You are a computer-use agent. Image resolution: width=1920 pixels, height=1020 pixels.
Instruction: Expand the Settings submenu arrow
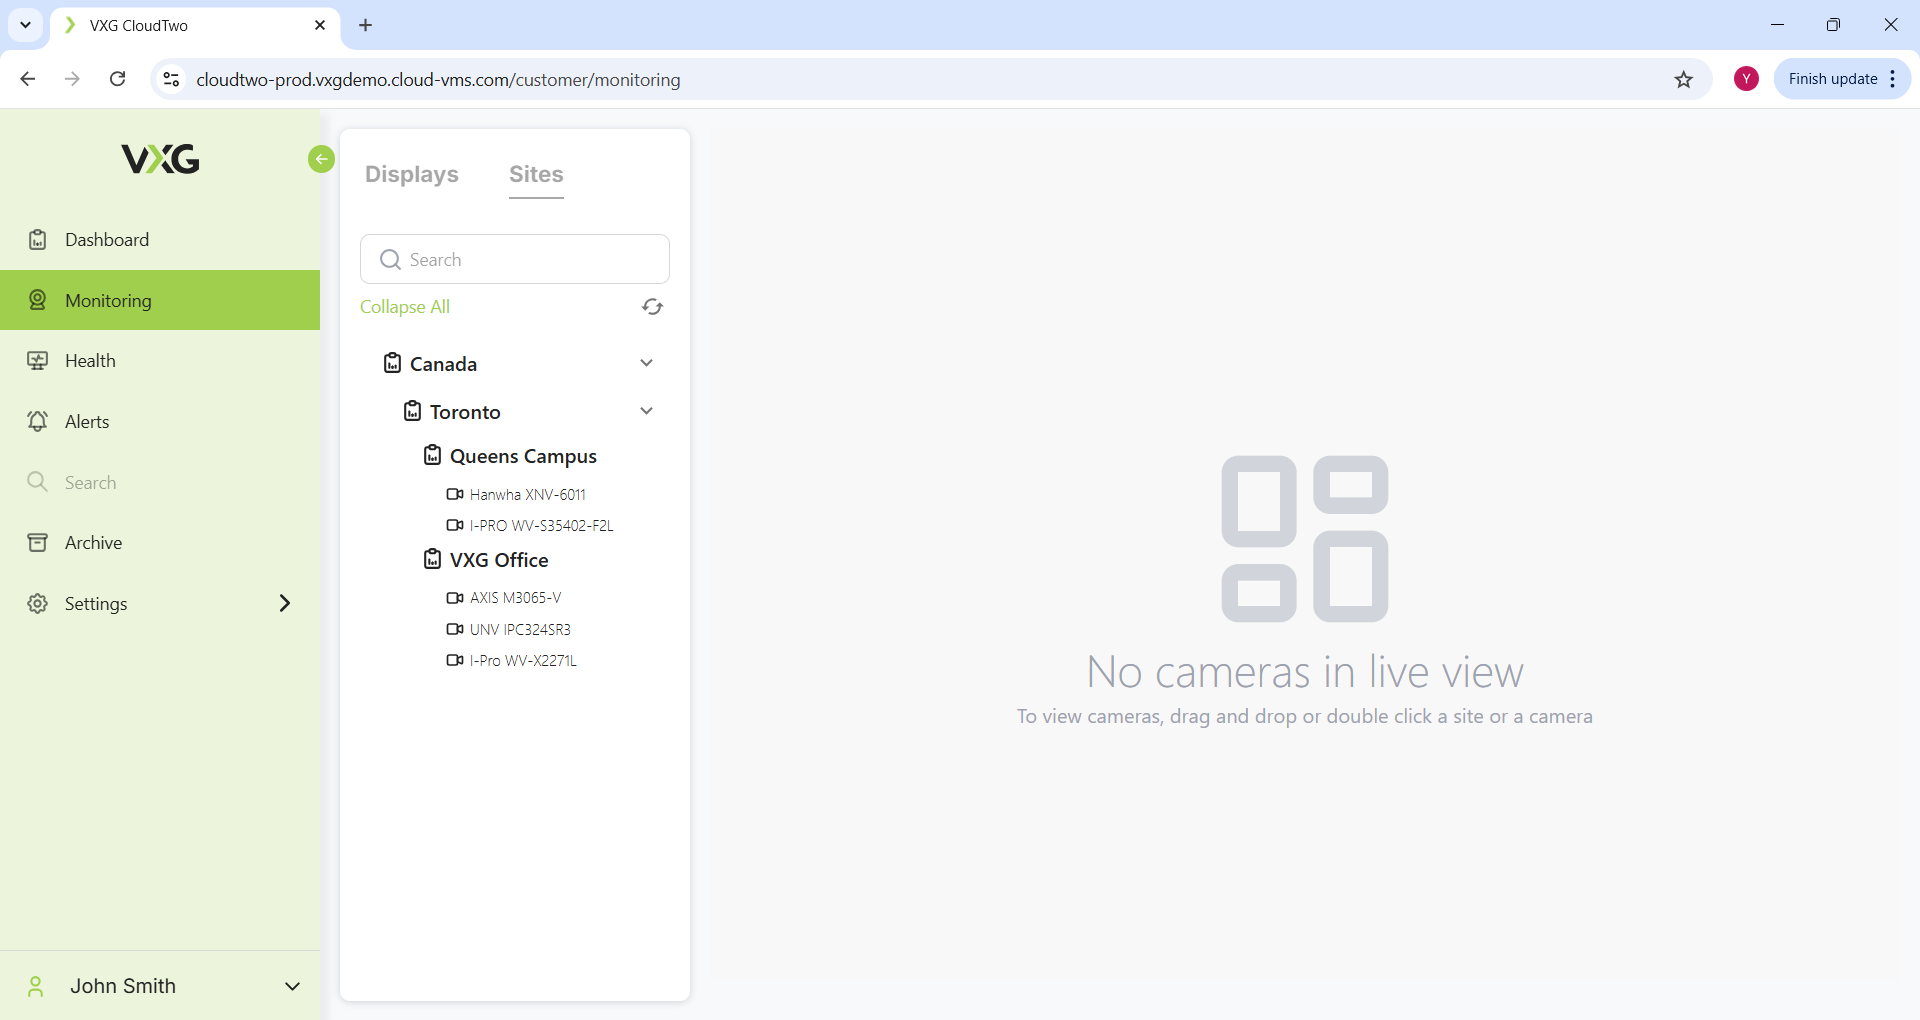pos(285,603)
